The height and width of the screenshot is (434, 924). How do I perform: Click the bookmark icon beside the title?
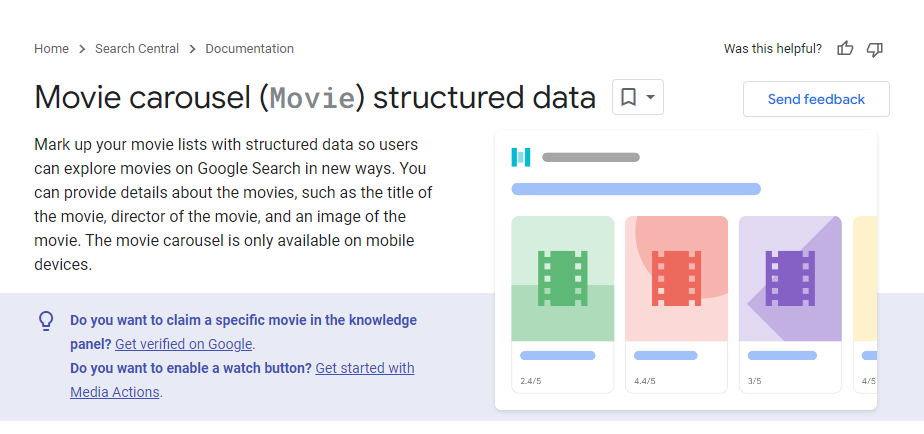coord(628,97)
